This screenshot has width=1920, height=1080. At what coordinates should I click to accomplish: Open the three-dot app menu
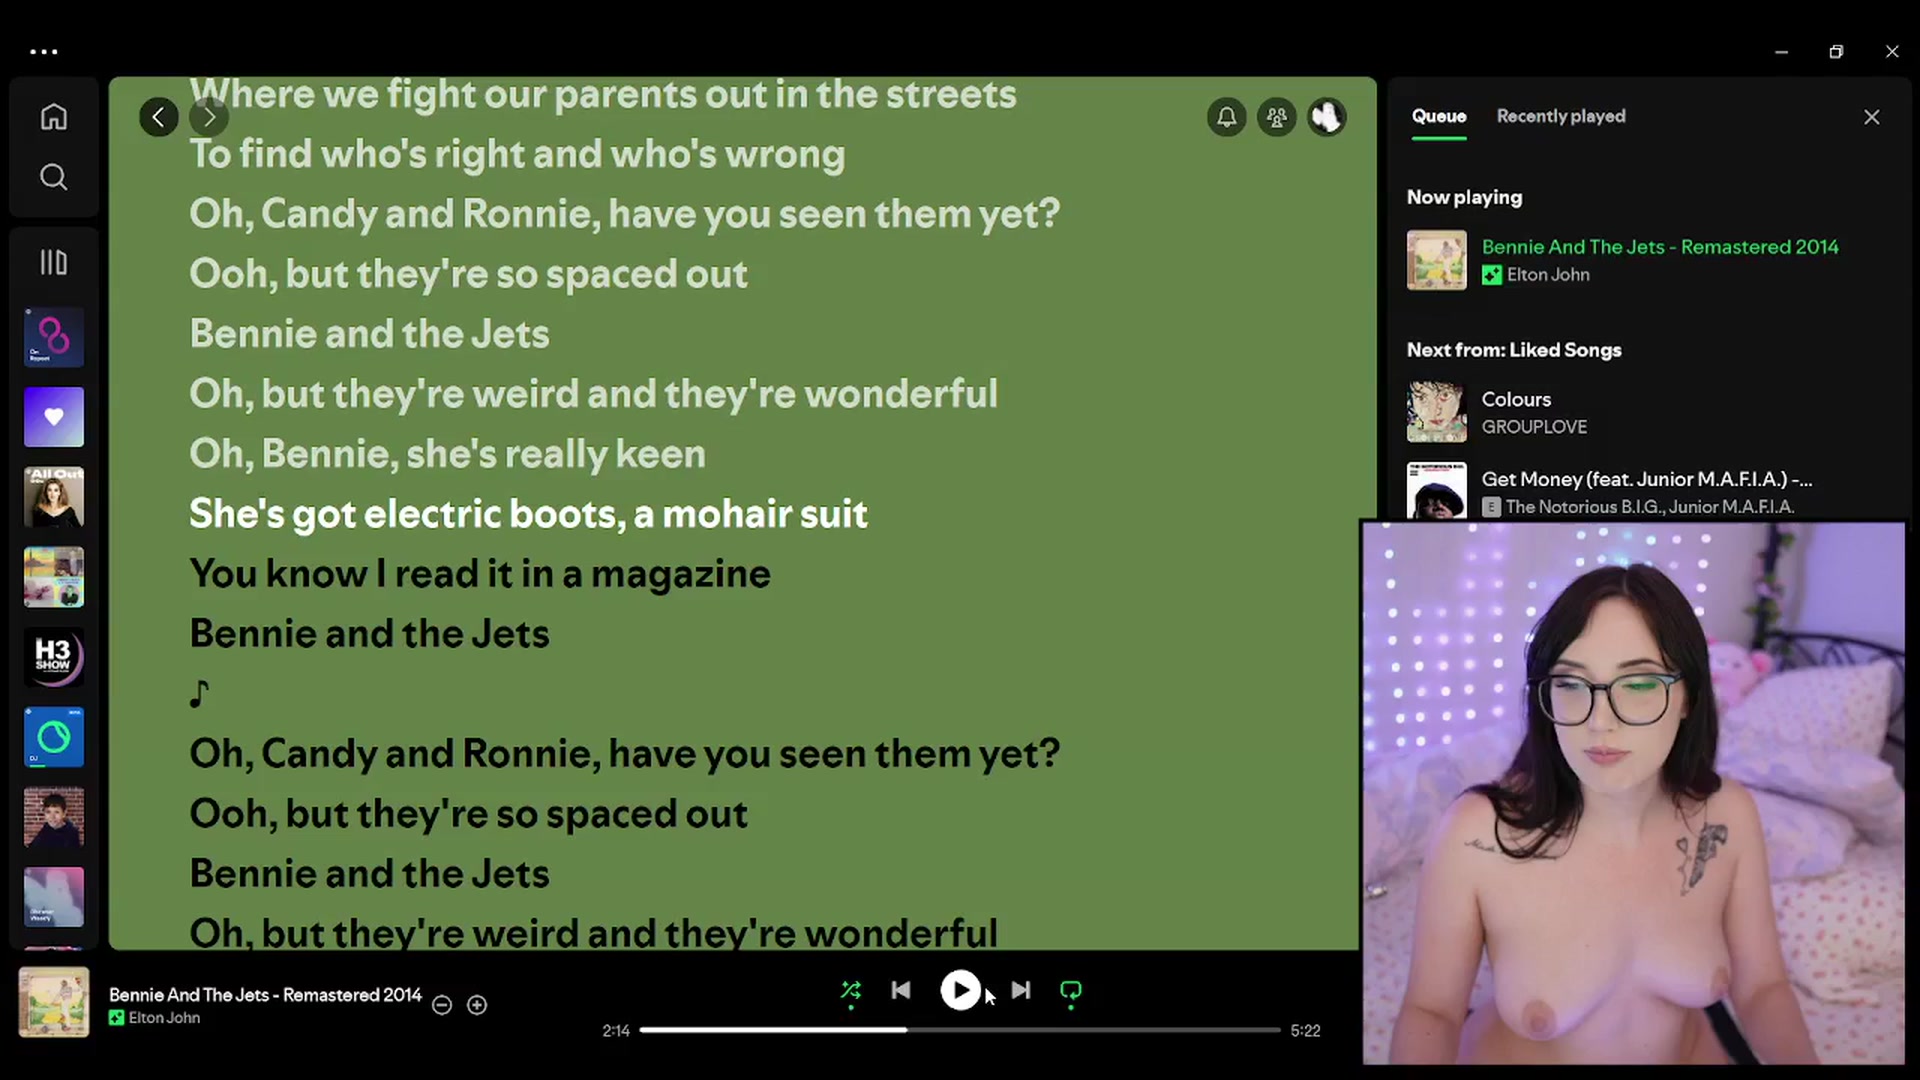pyautogui.click(x=44, y=51)
